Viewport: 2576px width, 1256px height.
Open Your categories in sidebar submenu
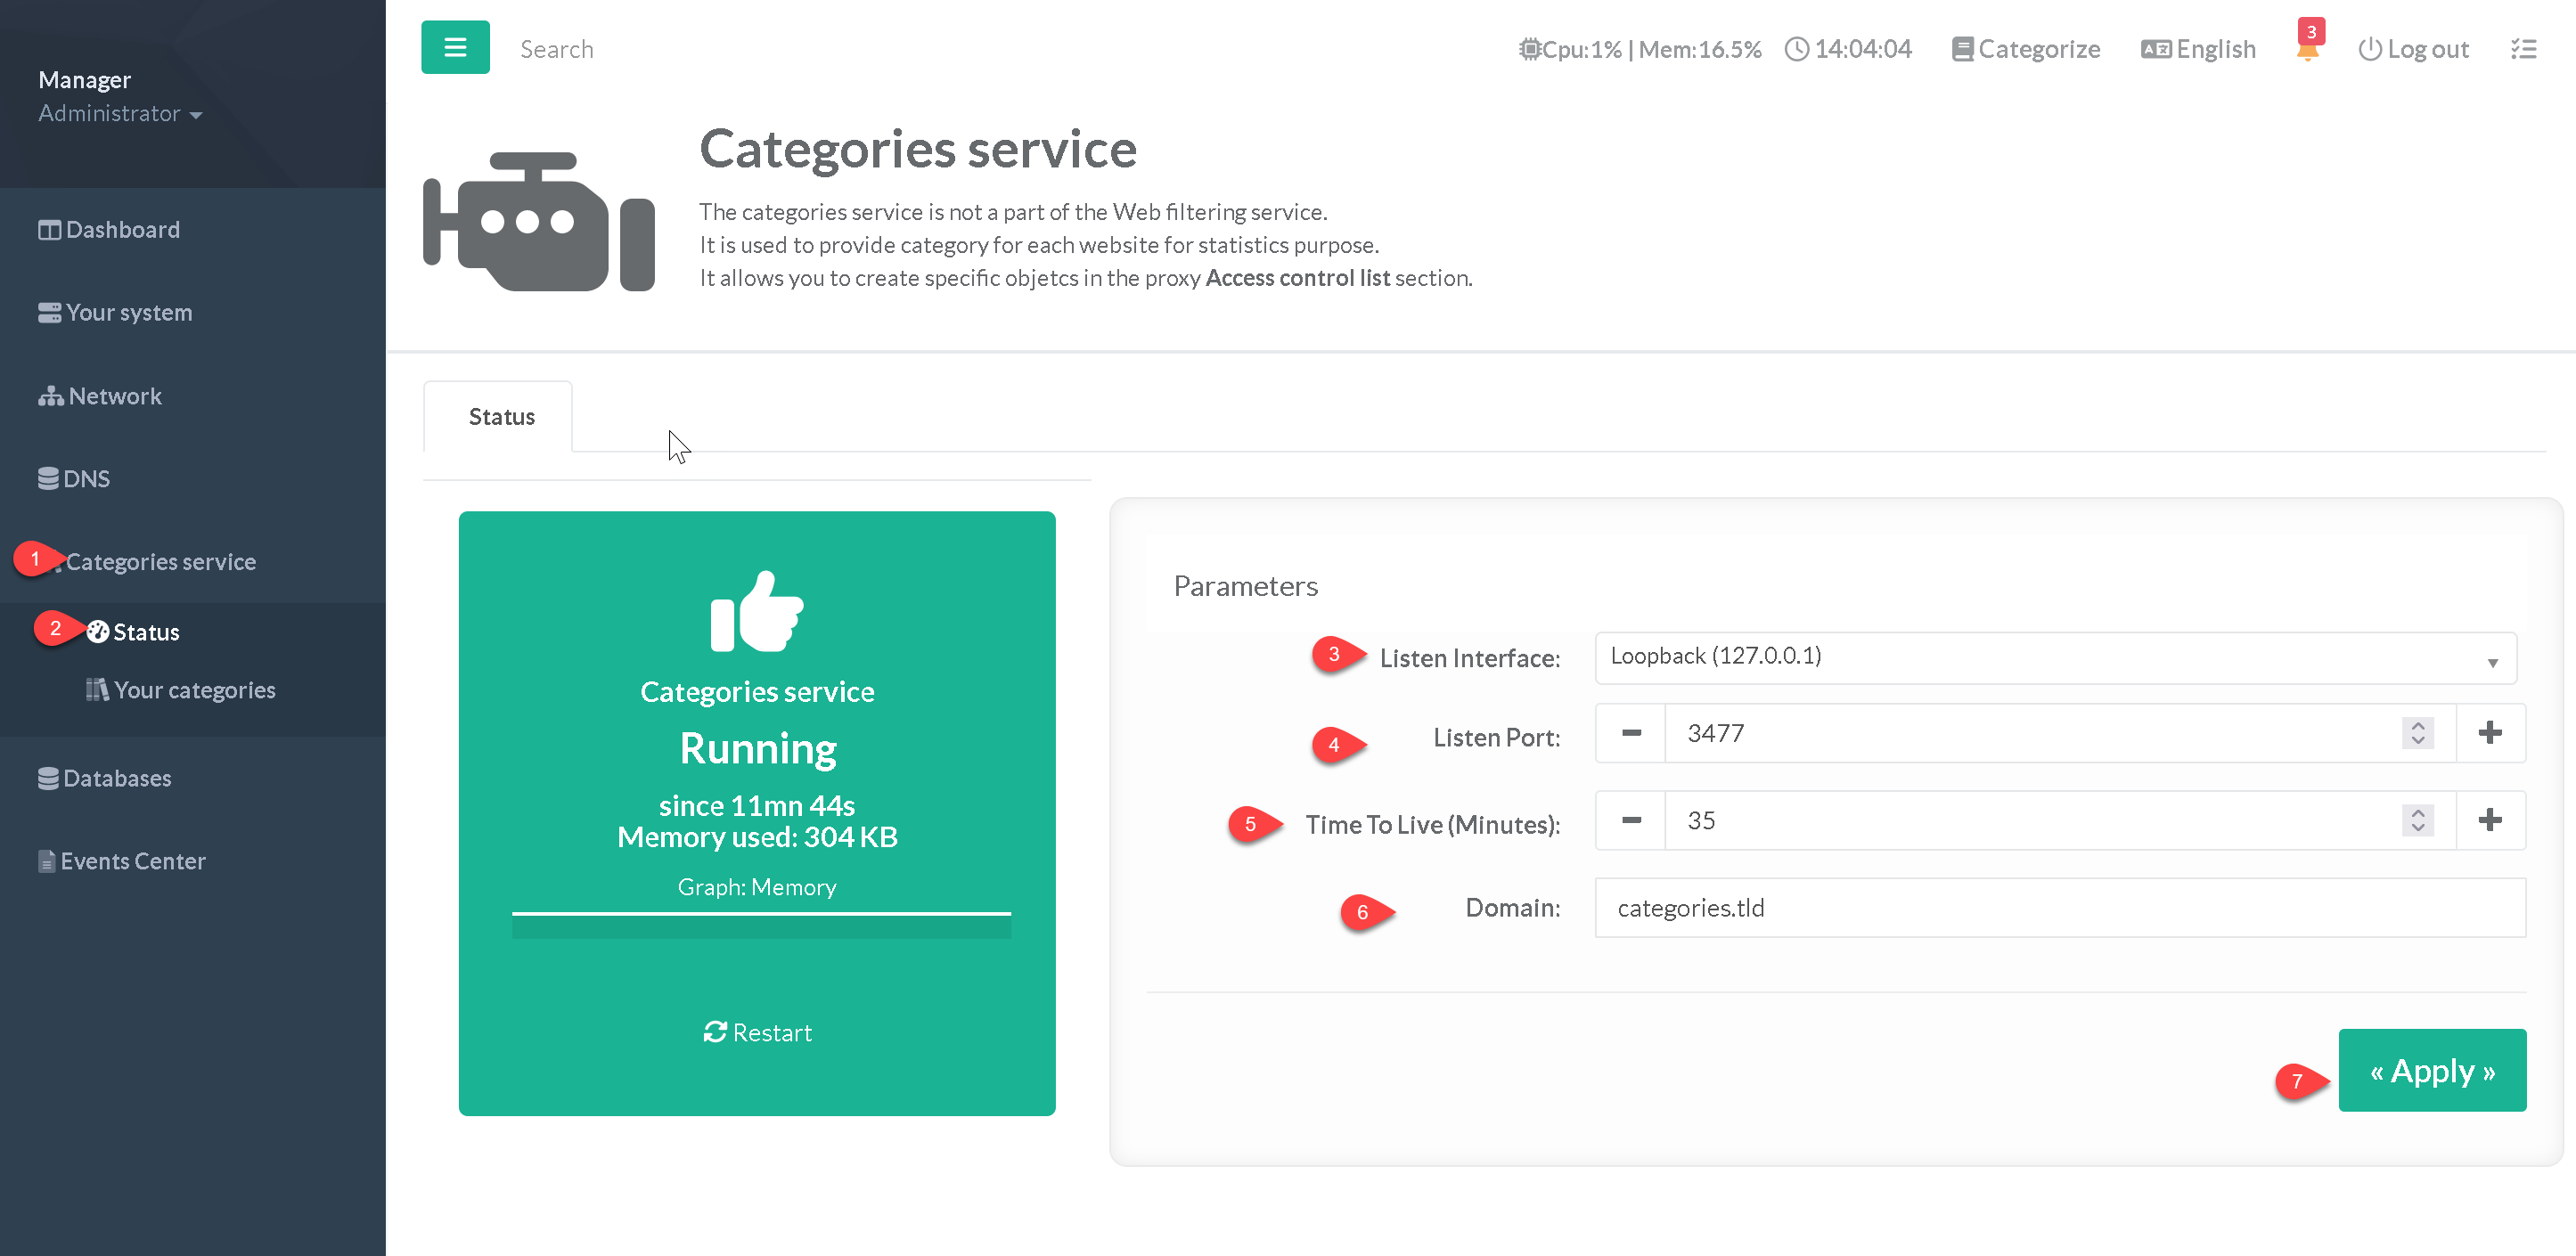point(194,690)
